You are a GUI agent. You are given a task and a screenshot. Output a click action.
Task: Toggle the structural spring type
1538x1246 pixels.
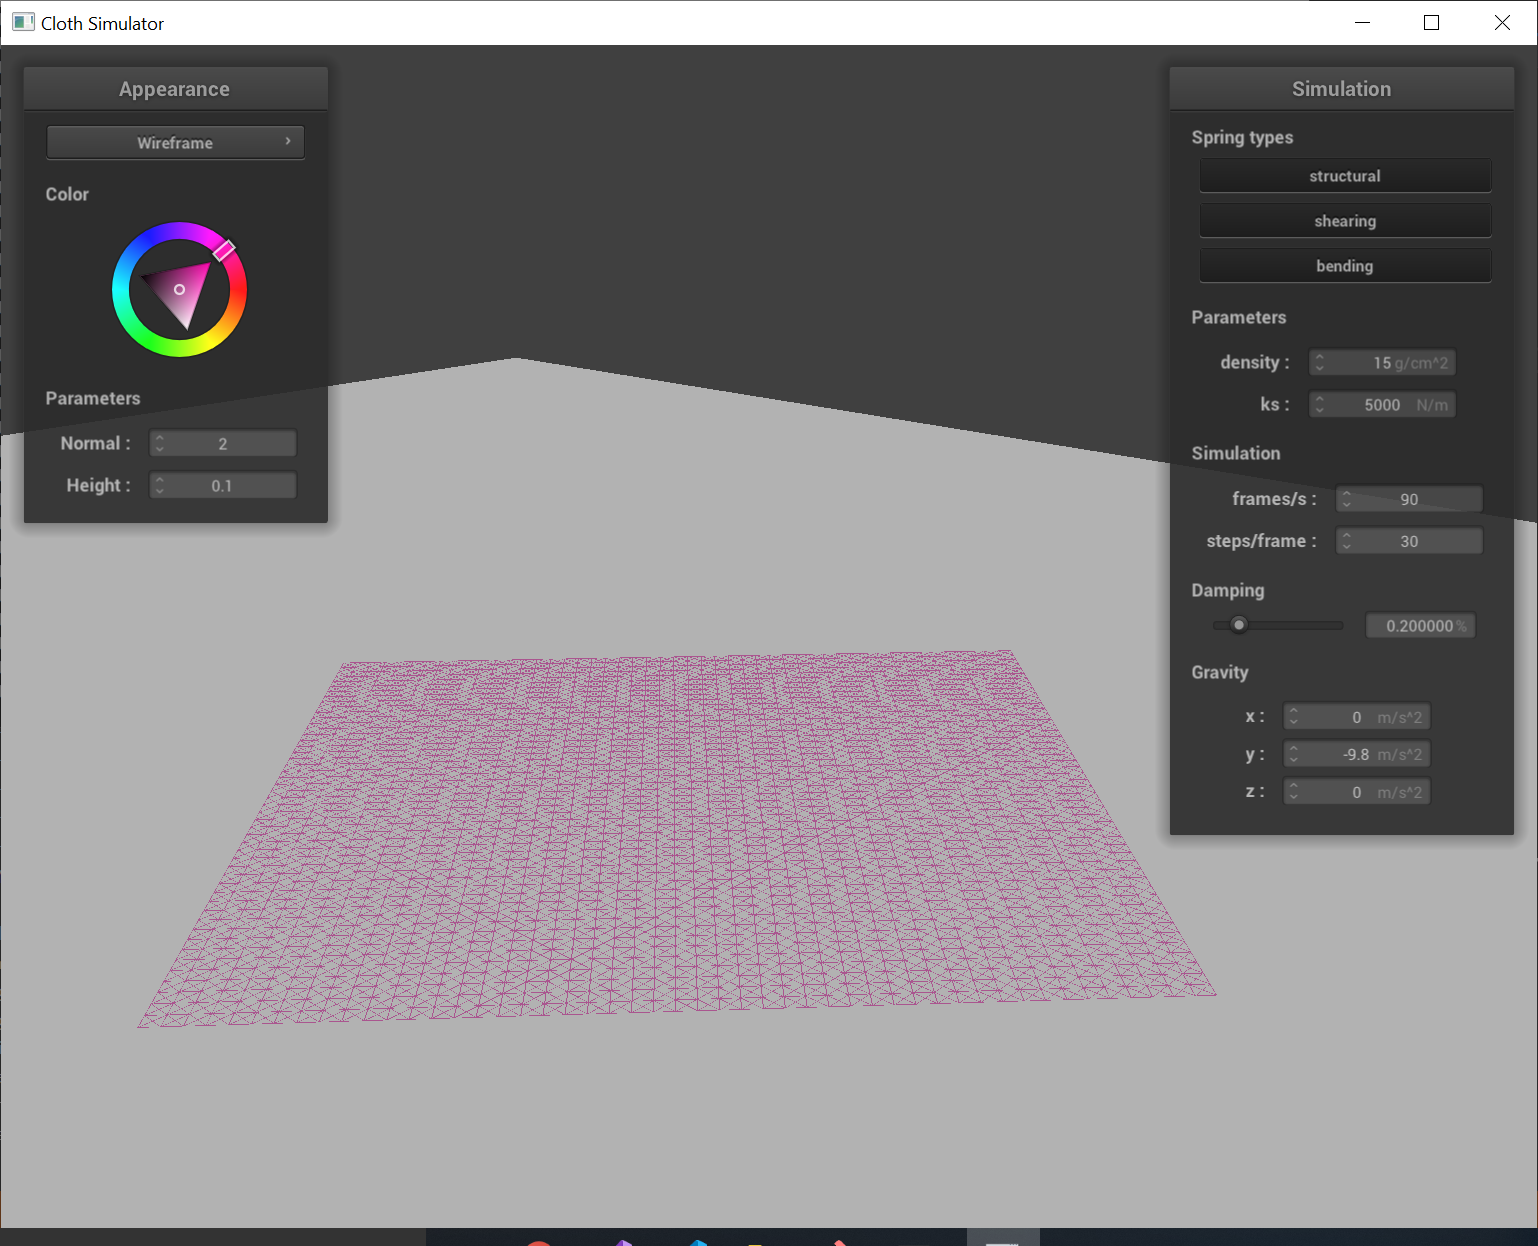(1345, 176)
